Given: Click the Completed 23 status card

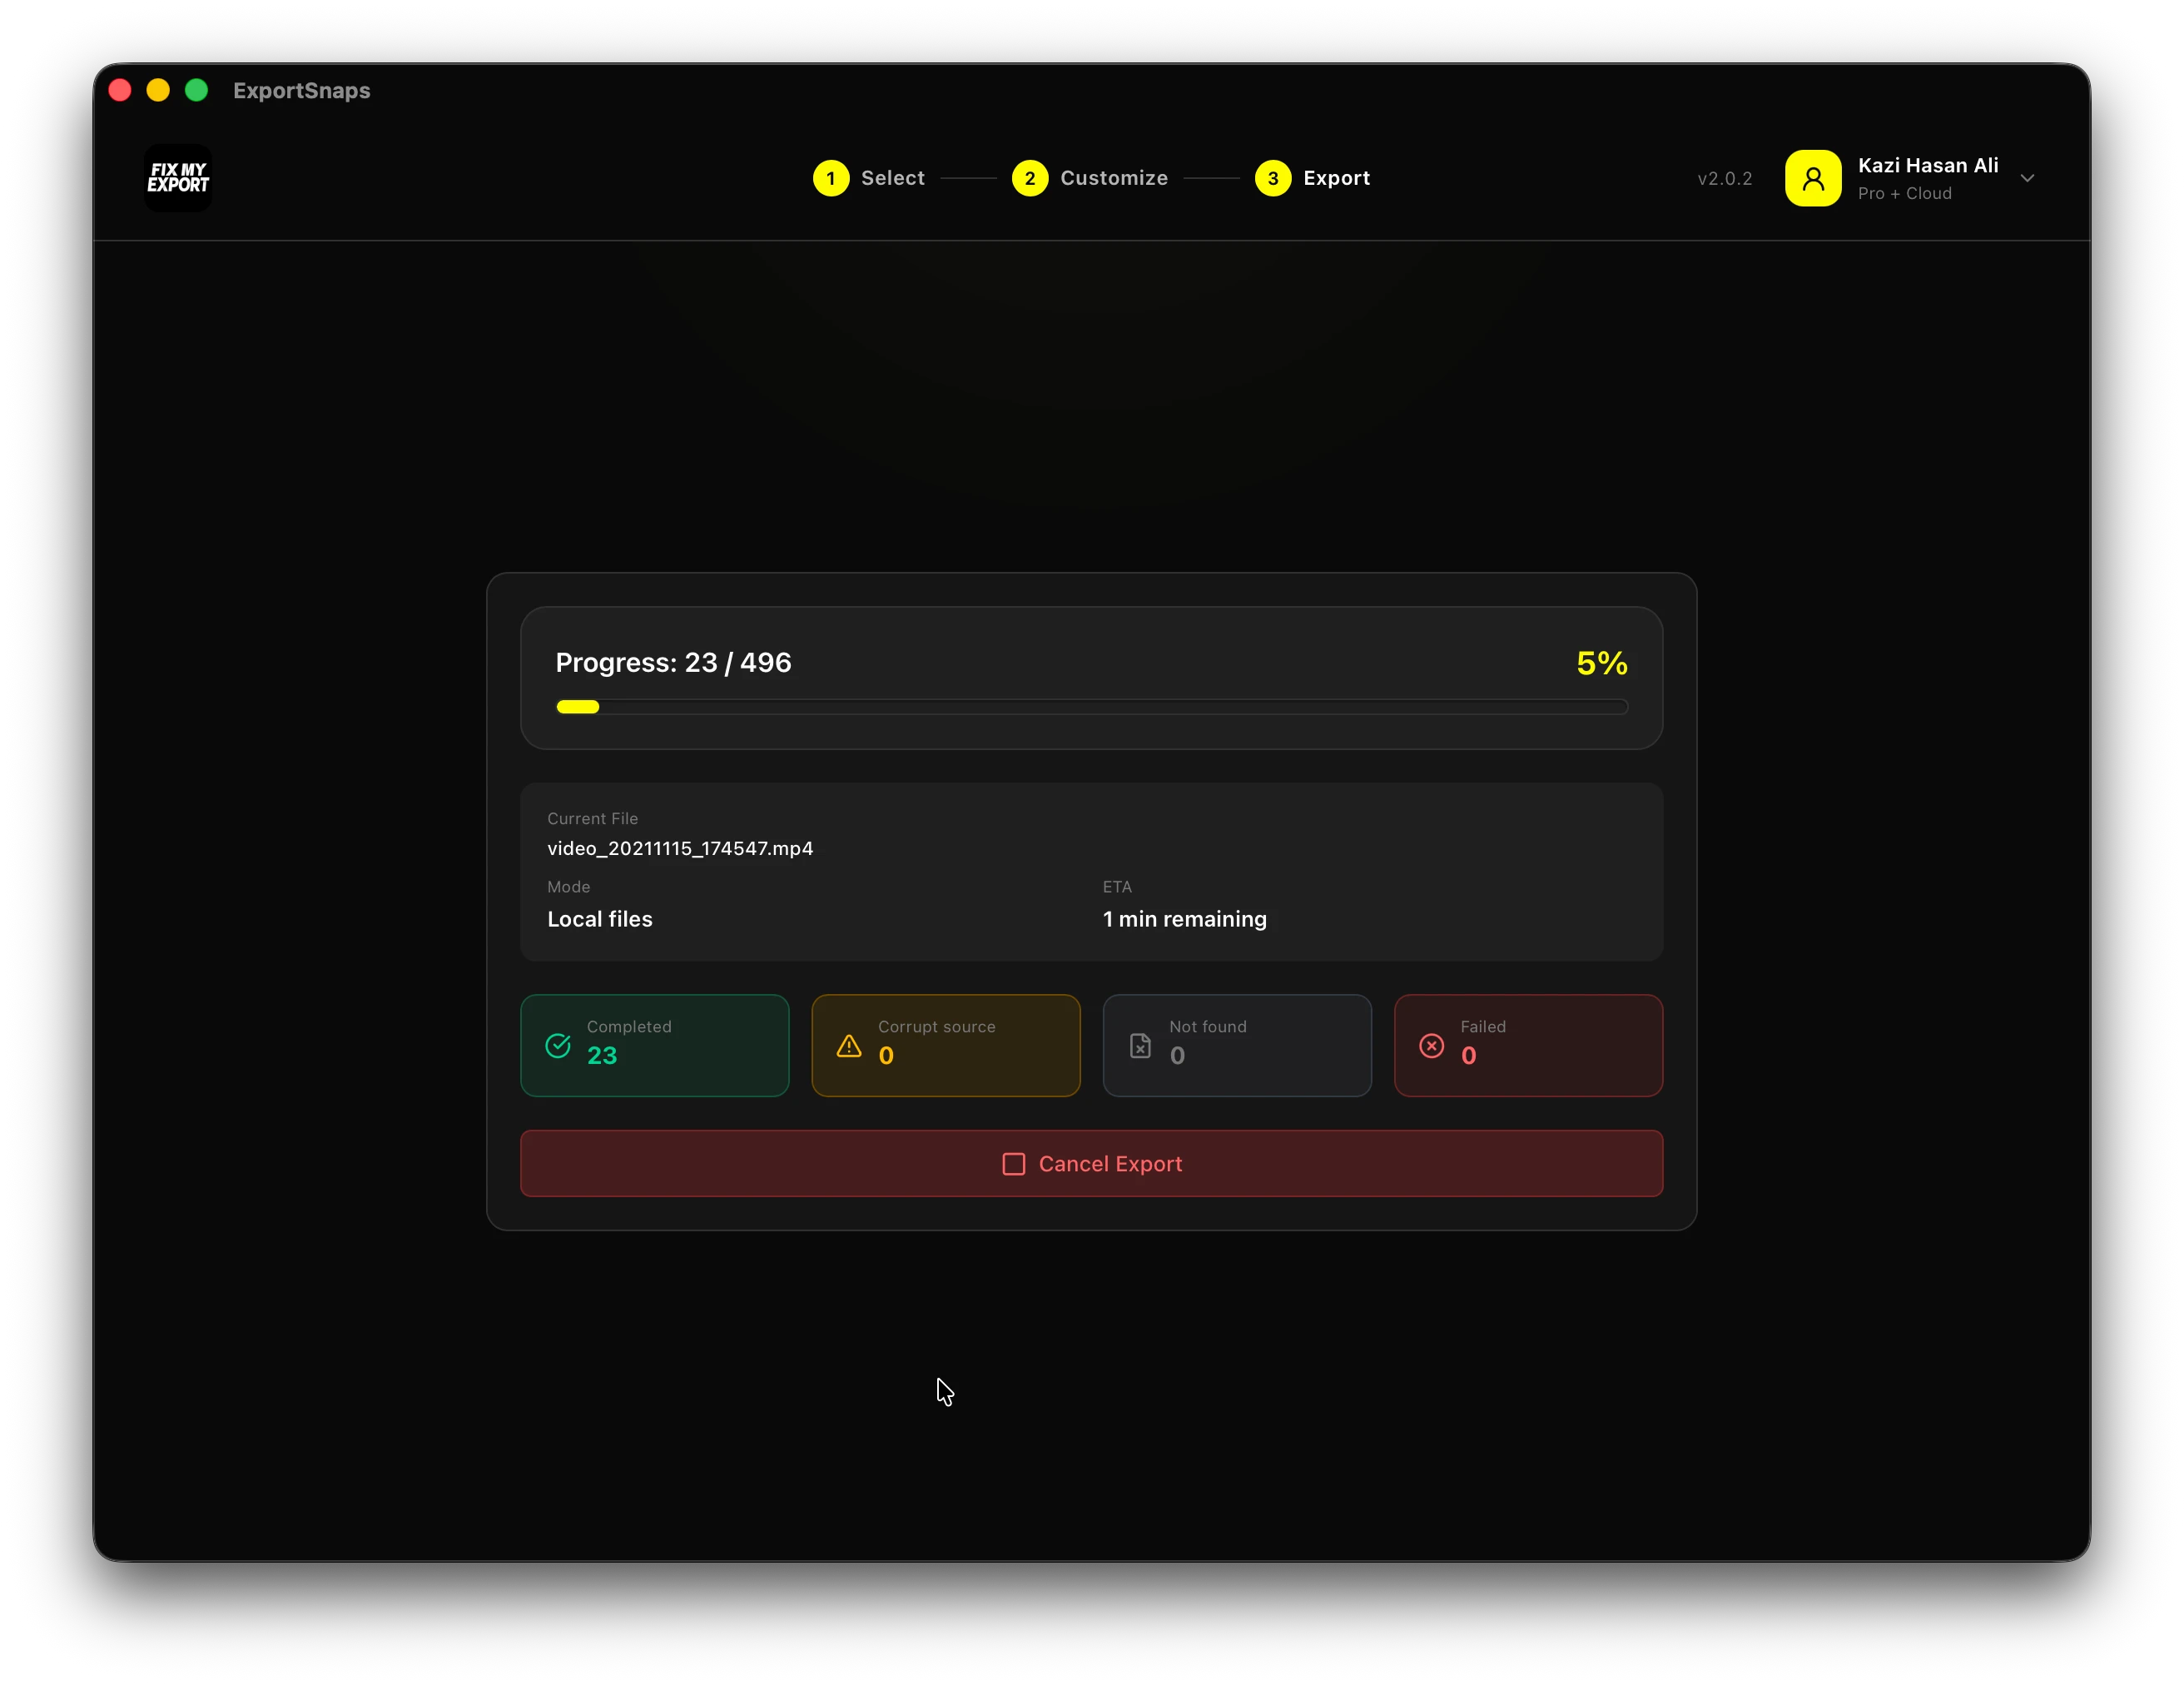Looking at the screenshot, I should [654, 1046].
